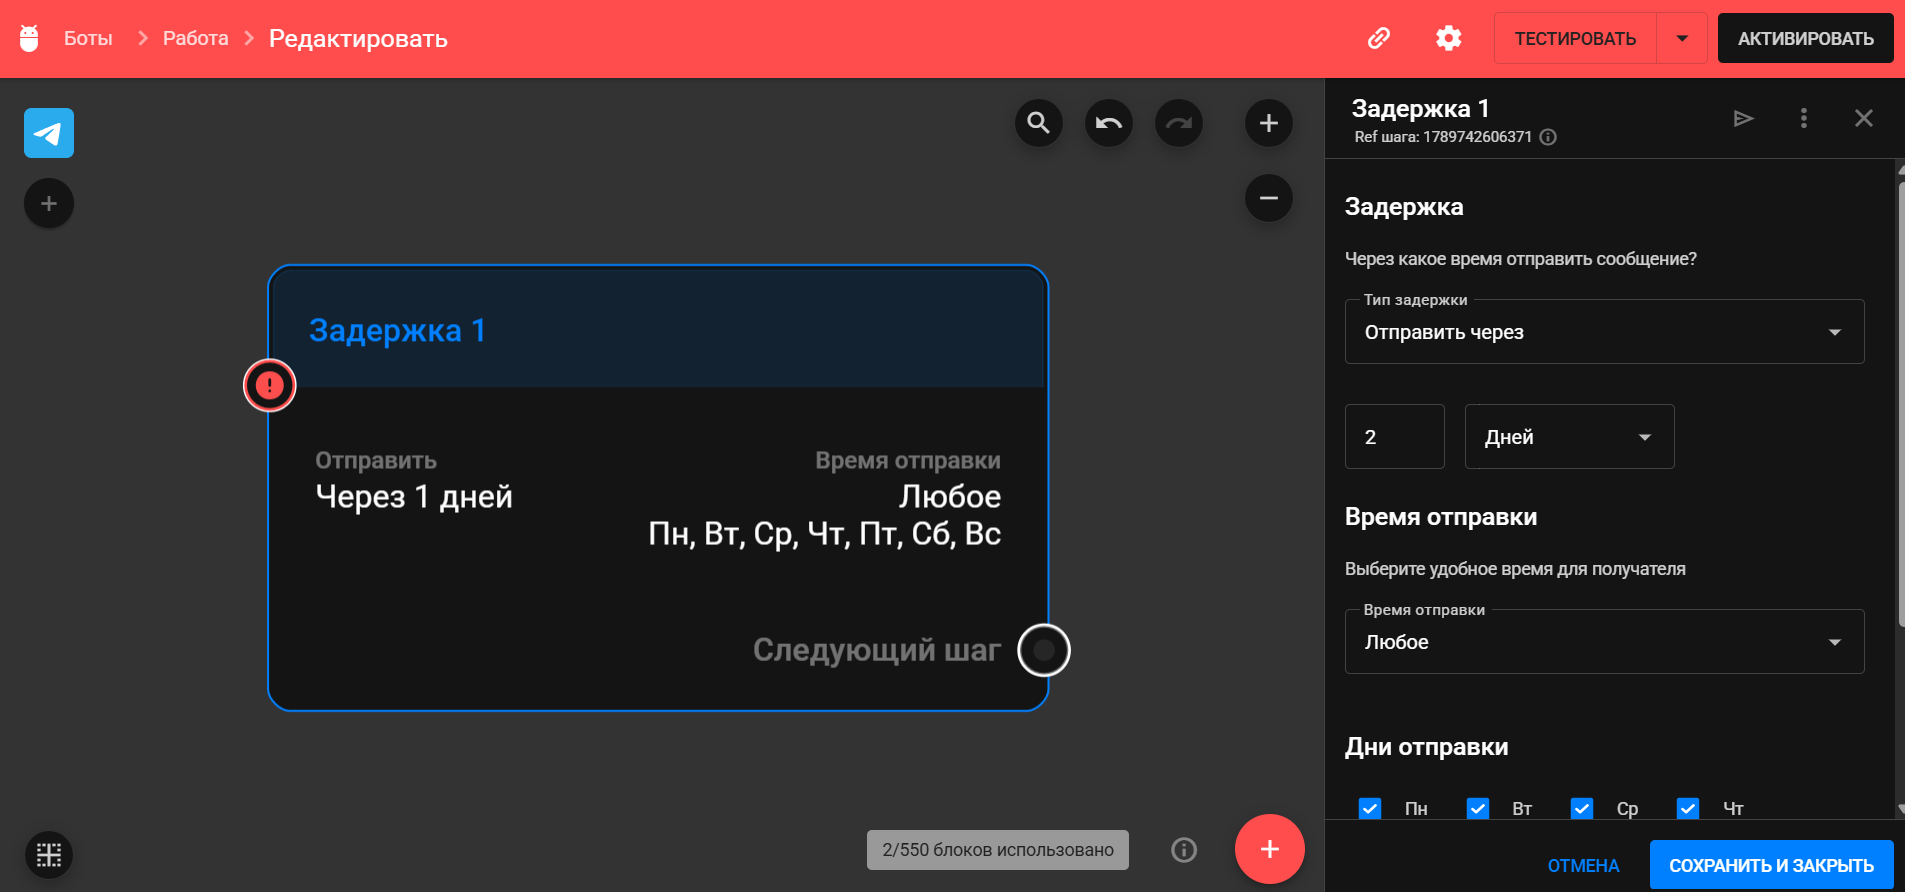Click the 2/550 блоков использовано label
This screenshot has width=1905, height=892.
point(998,850)
